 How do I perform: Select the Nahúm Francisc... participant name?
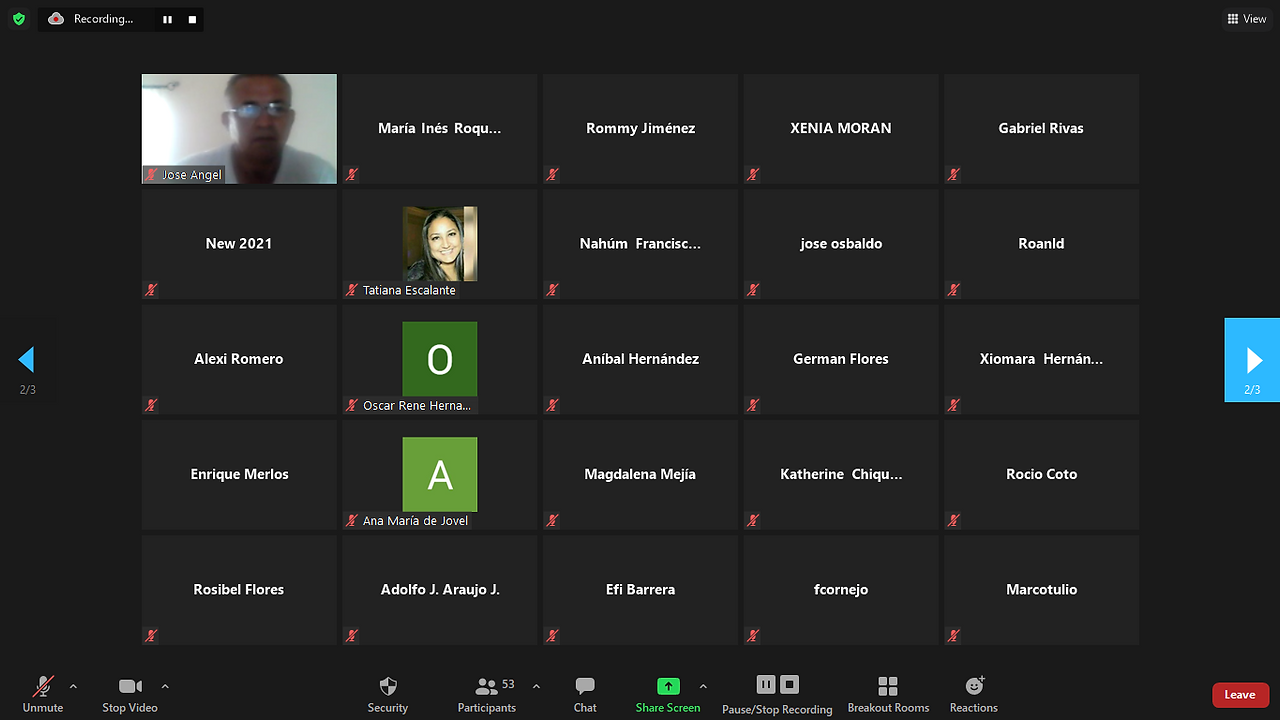(640, 243)
